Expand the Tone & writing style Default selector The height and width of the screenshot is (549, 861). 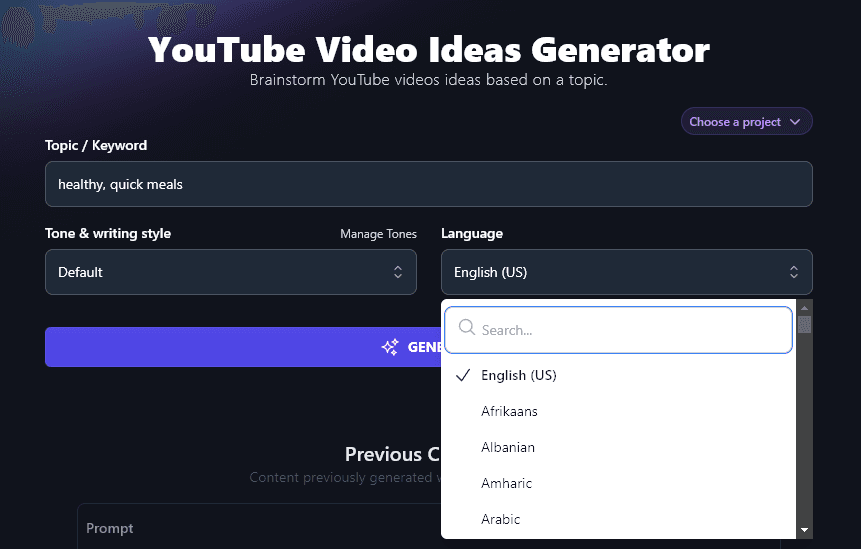(231, 272)
